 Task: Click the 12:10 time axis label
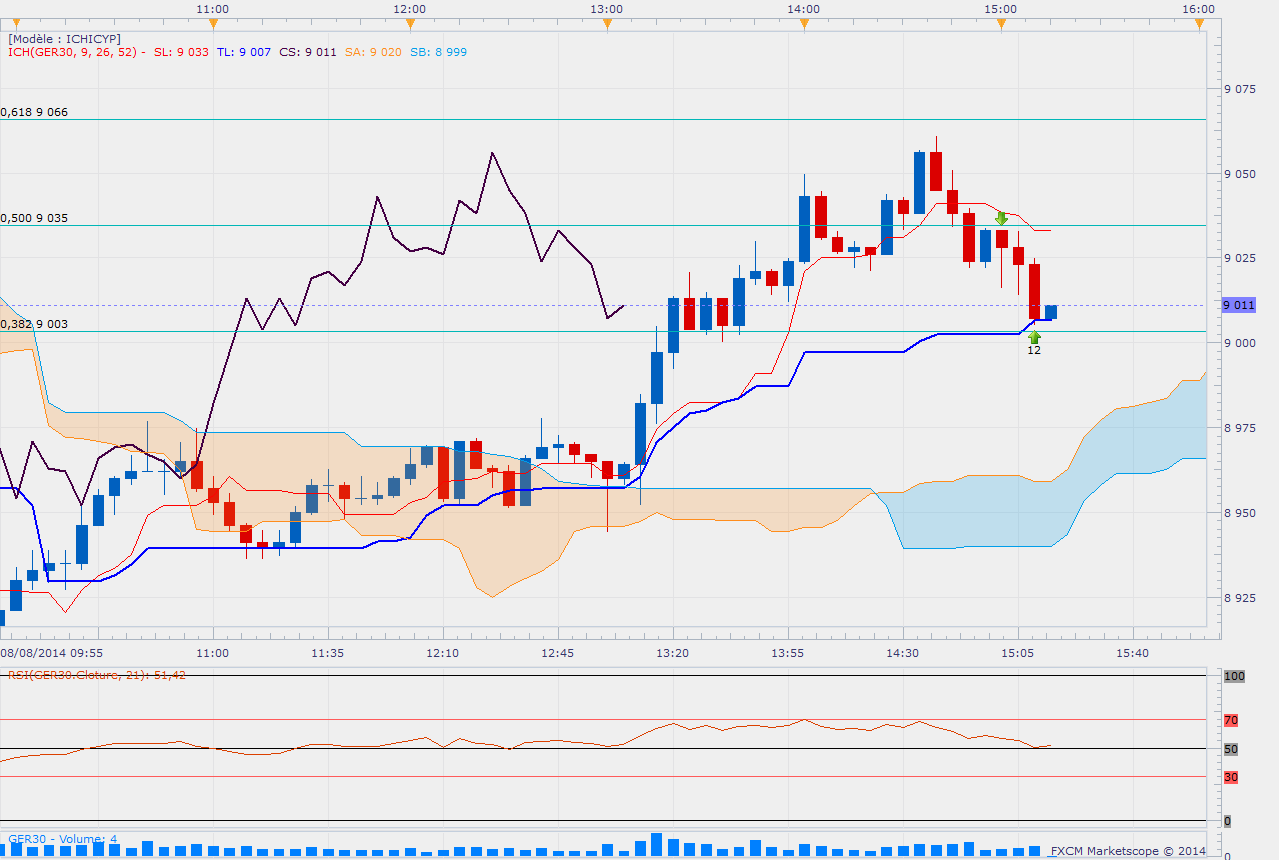pyautogui.click(x=442, y=652)
